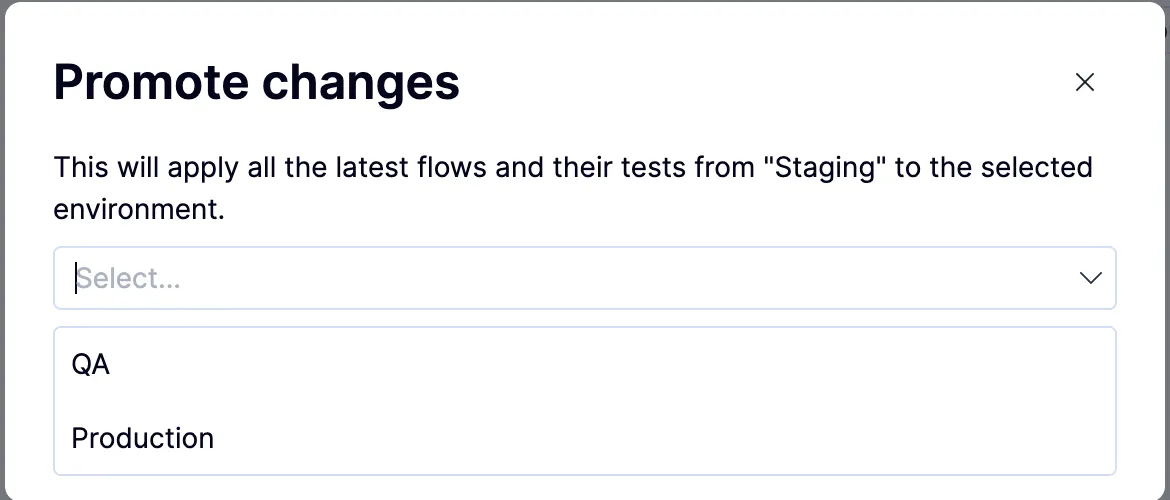Focus the Select... environment input
This screenshot has width=1170, height=500.
560,278
